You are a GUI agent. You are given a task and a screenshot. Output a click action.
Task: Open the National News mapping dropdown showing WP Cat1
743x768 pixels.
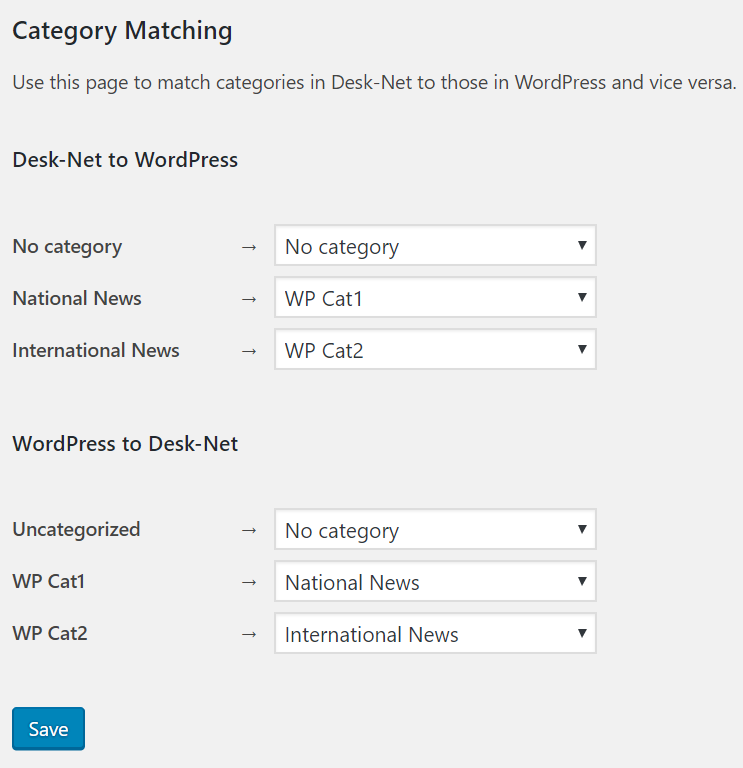(x=435, y=297)
